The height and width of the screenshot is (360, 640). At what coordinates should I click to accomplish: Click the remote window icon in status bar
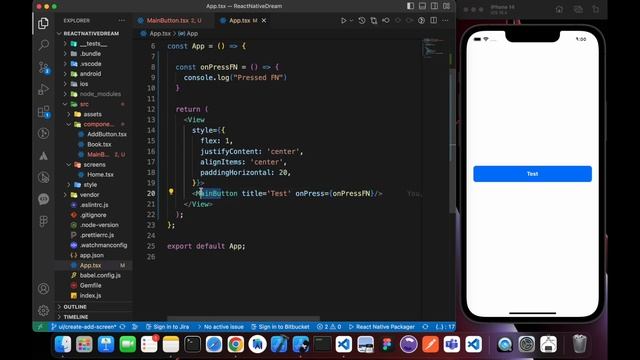40,327
